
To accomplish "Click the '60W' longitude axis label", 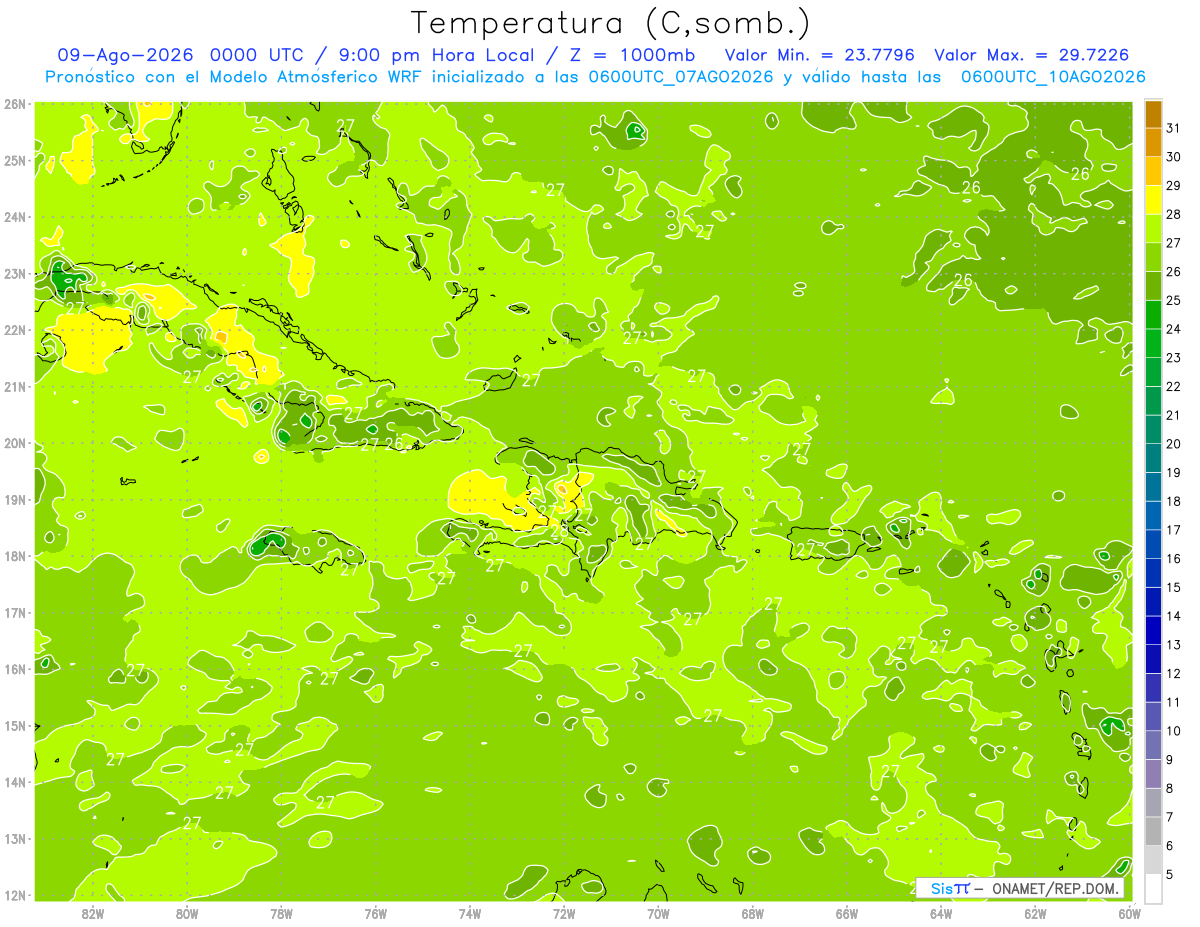I will (x=1128, y=913).
